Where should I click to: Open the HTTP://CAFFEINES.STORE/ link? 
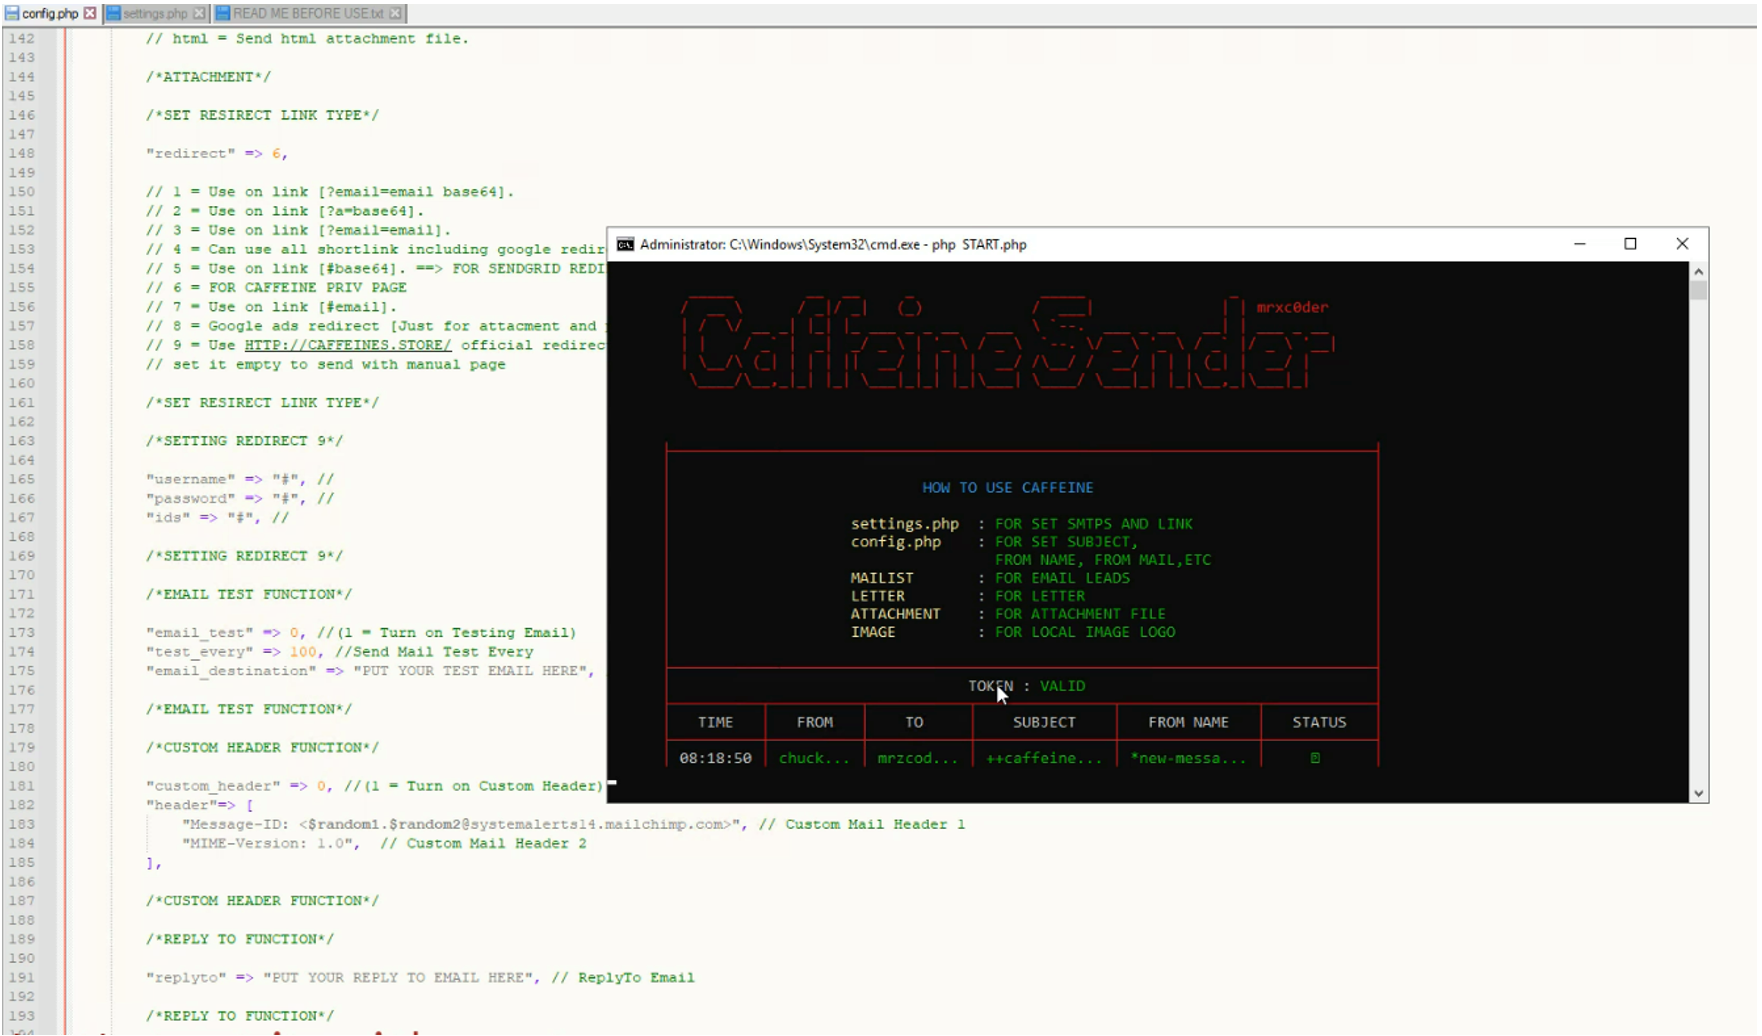(x=347, y=345)
